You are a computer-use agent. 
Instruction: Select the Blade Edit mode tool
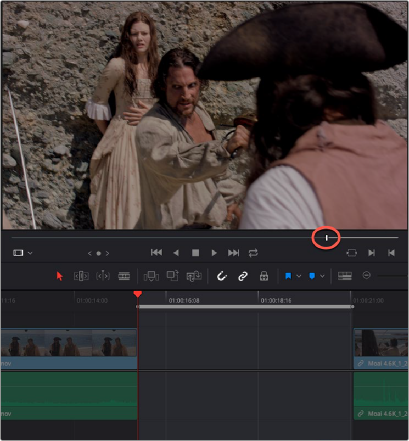(124, 276)
